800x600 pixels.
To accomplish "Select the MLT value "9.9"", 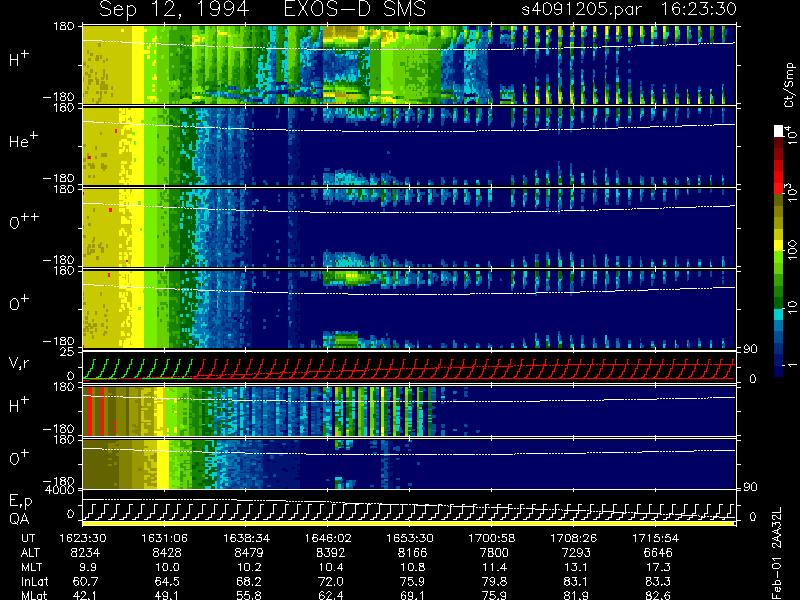I will click(88, 567).
